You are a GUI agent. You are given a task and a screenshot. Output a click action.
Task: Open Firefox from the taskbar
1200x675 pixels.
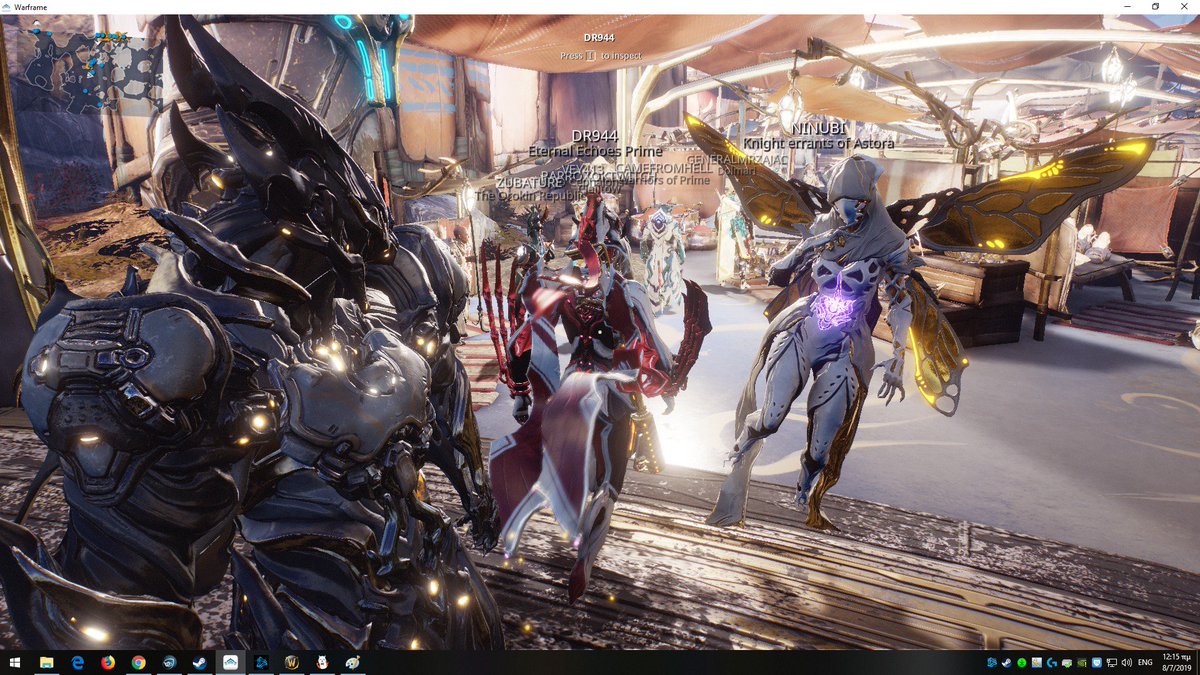108,663
